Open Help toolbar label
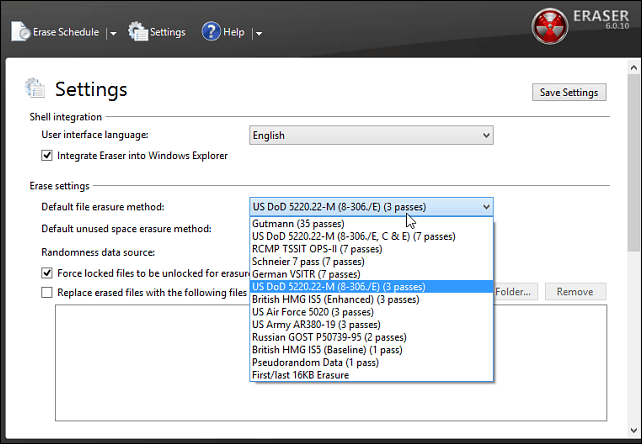 click(x=234, y=32)
